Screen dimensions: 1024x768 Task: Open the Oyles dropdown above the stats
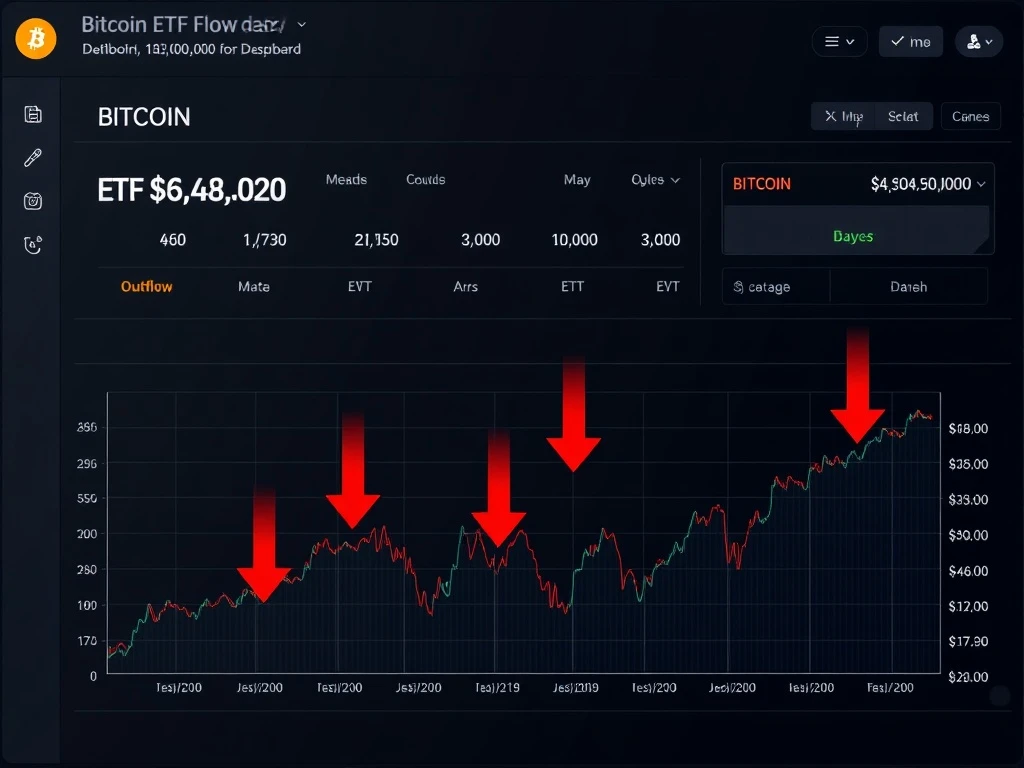click(655, 180)
